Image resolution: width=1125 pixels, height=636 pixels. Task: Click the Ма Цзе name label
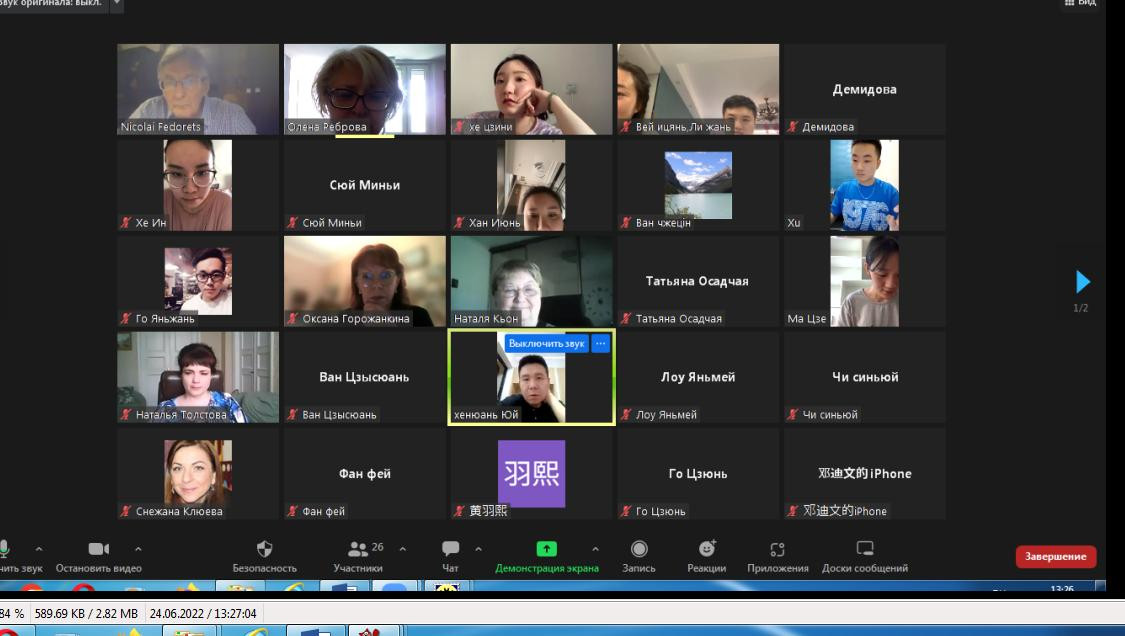[806, 319]
